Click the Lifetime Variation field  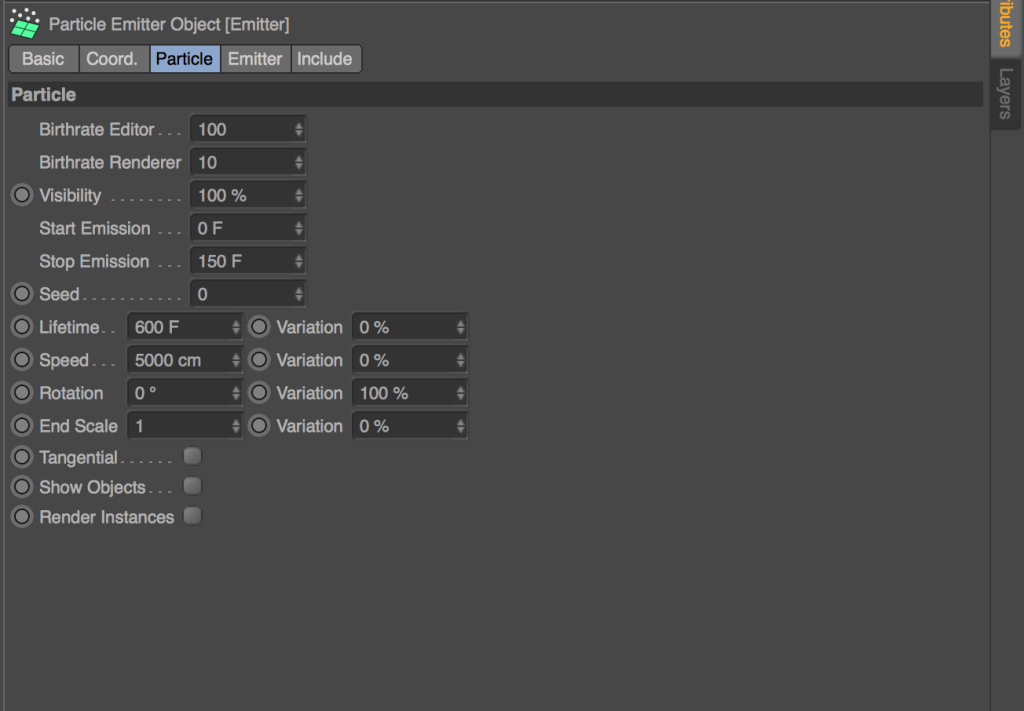[x=409, y=327]
